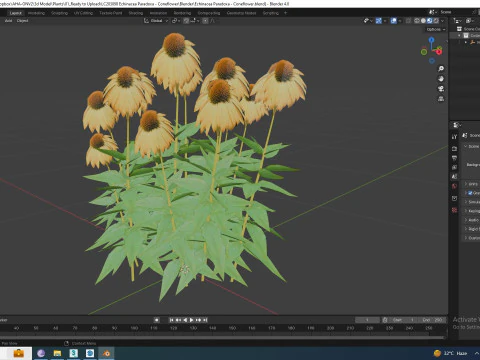
Task: Open the Geometry Nodes workspace tab
Action: pyautogui.click(x=241, y=13)
